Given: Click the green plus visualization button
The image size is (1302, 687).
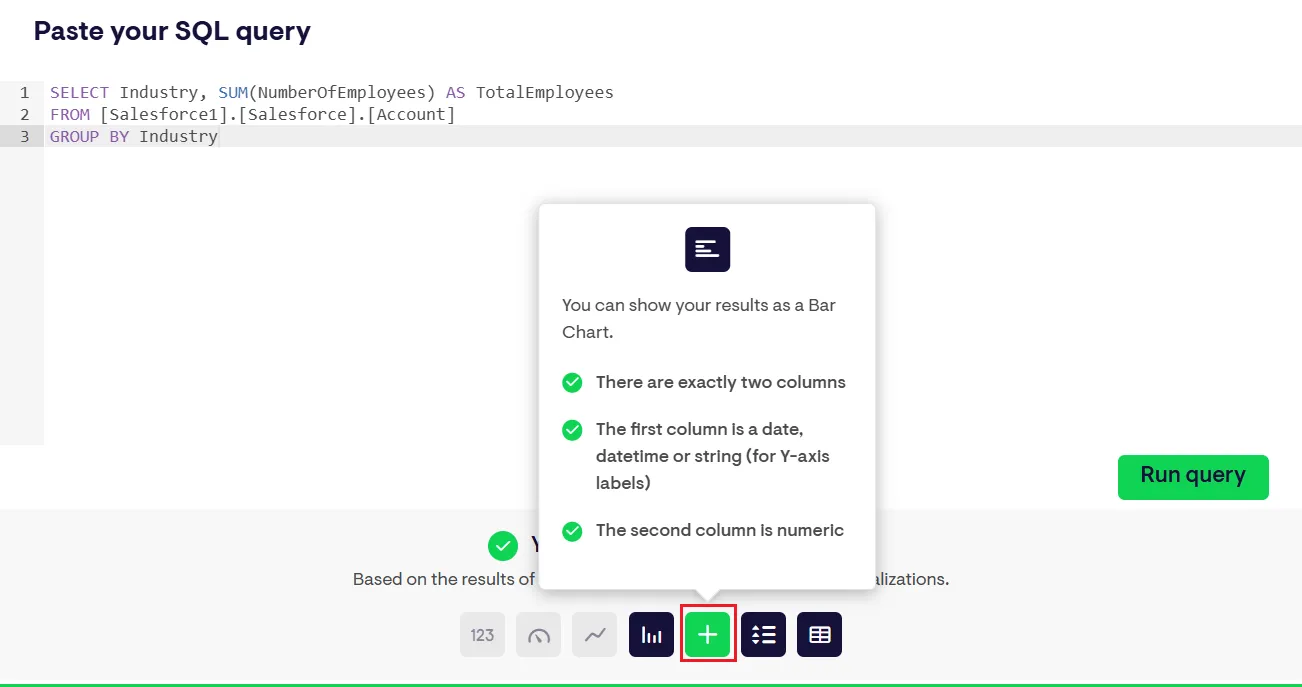Looking at the screenshot, I should pos(708,635).
